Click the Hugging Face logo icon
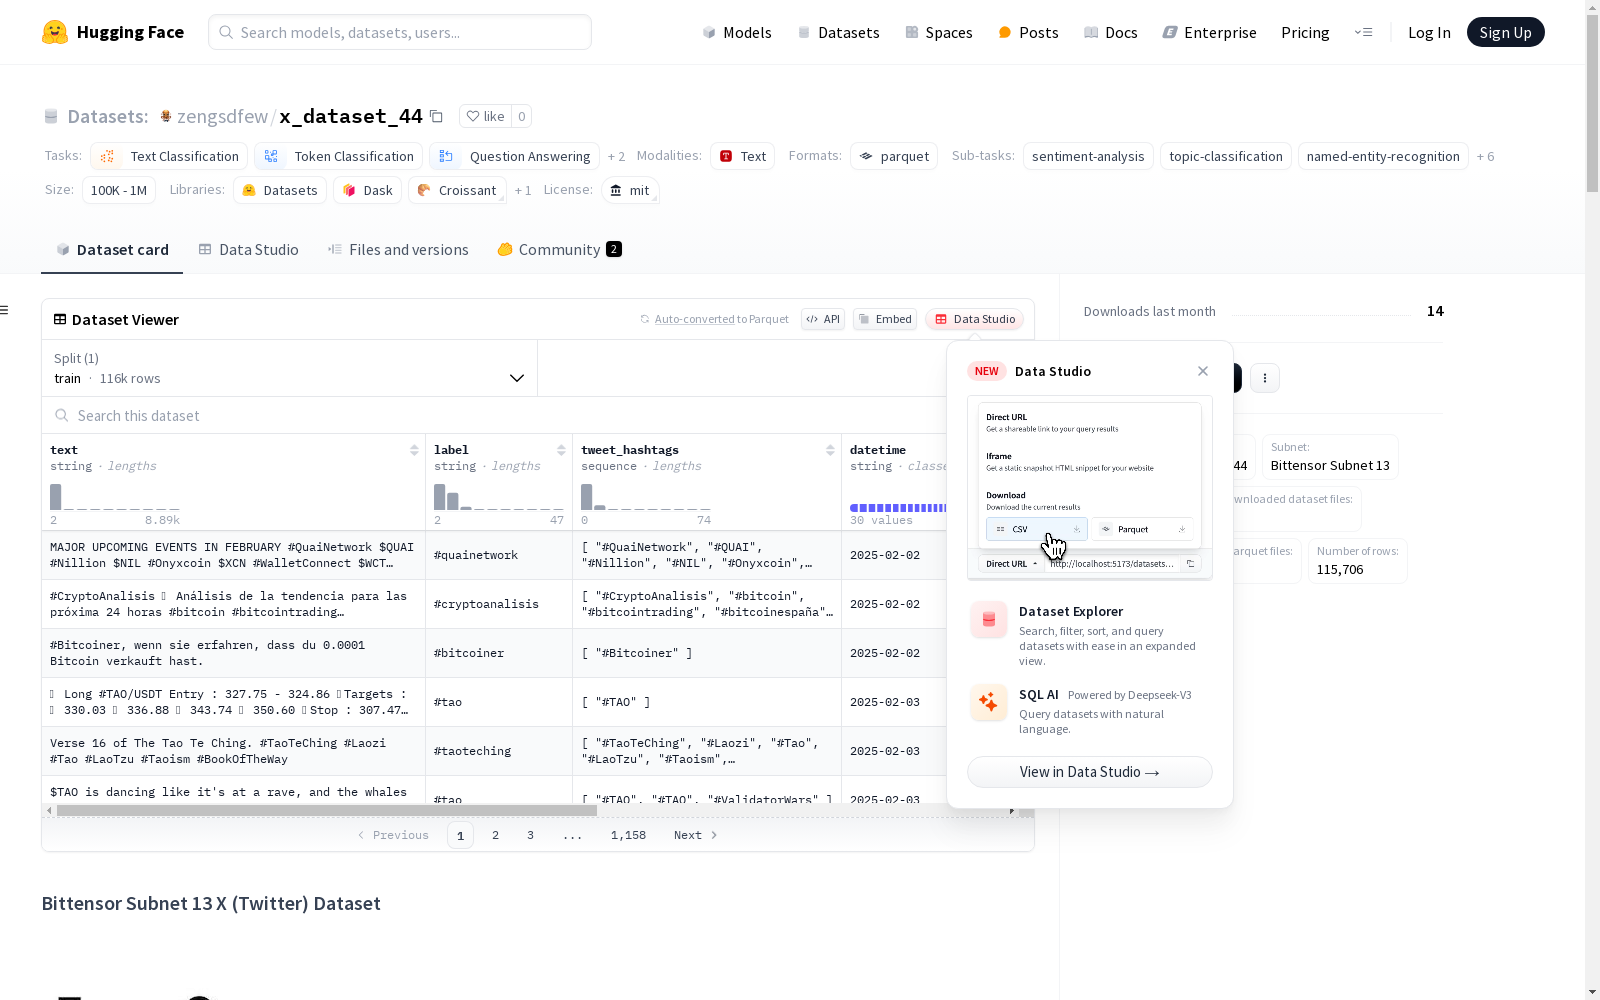Image resolution: width=1600 pixels, height=1000 pixels. pyautogui.click(x=55, y=32)
